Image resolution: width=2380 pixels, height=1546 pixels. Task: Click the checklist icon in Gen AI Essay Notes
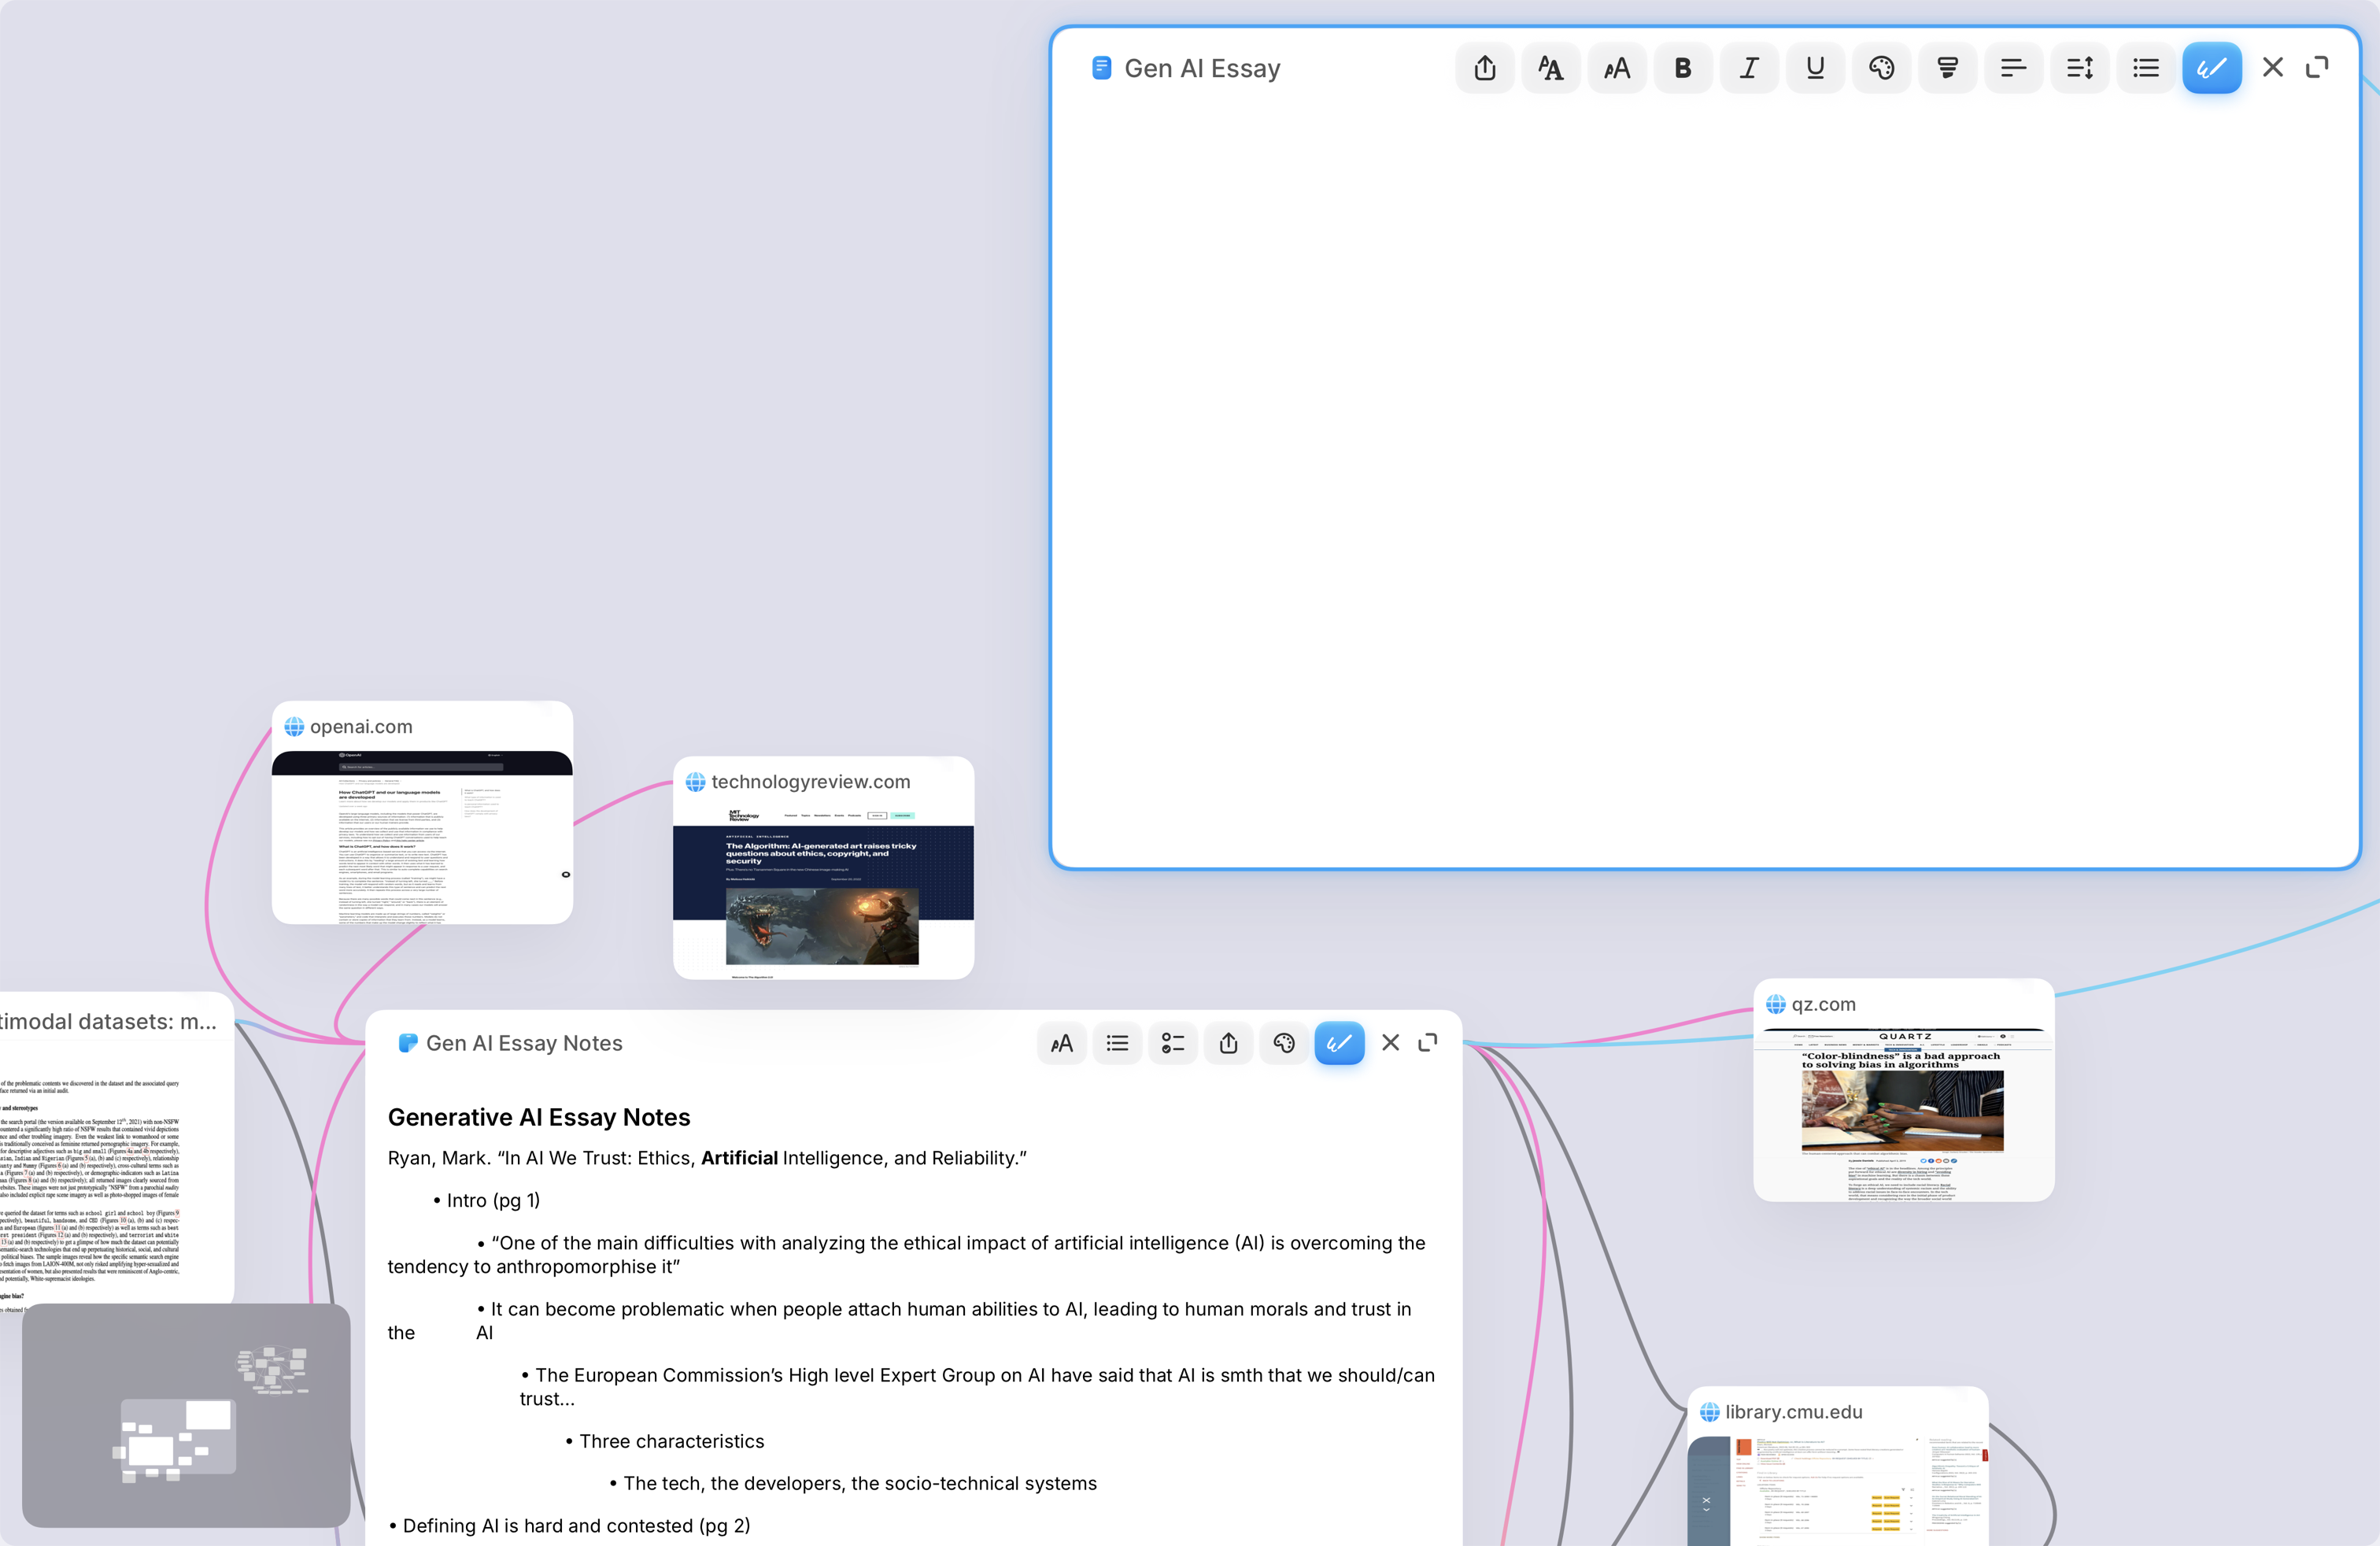point(1173,1043)
